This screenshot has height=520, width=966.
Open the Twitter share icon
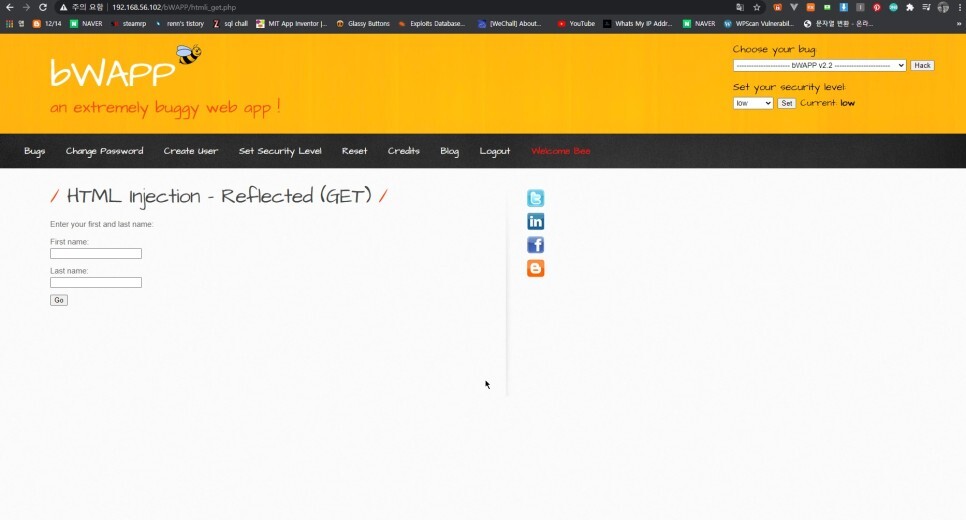click(535, 198)
